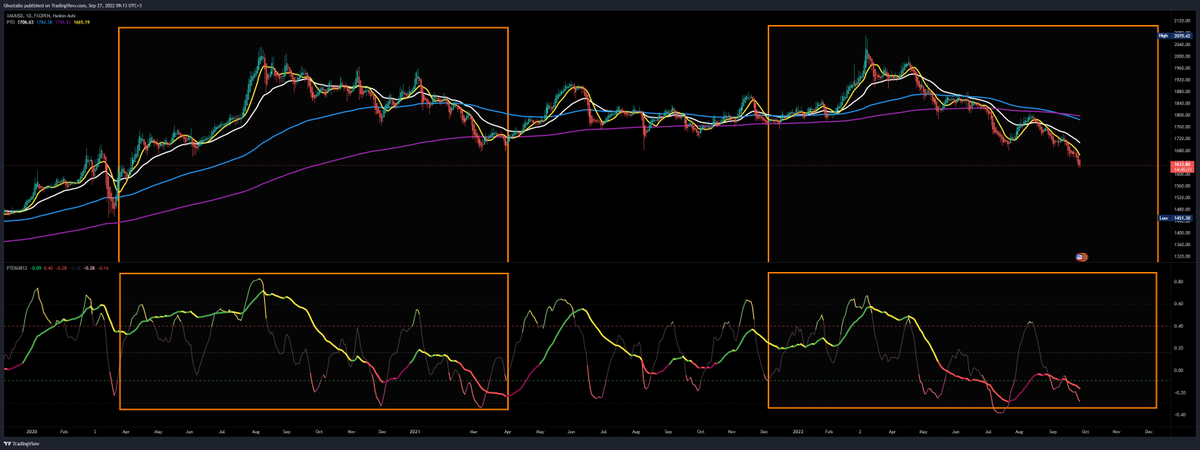Click the 1706.63 white PTO value

(25, 22)
